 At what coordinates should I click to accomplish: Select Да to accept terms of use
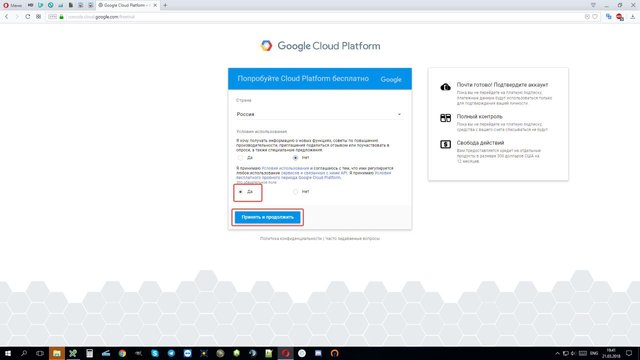(240, 191)
